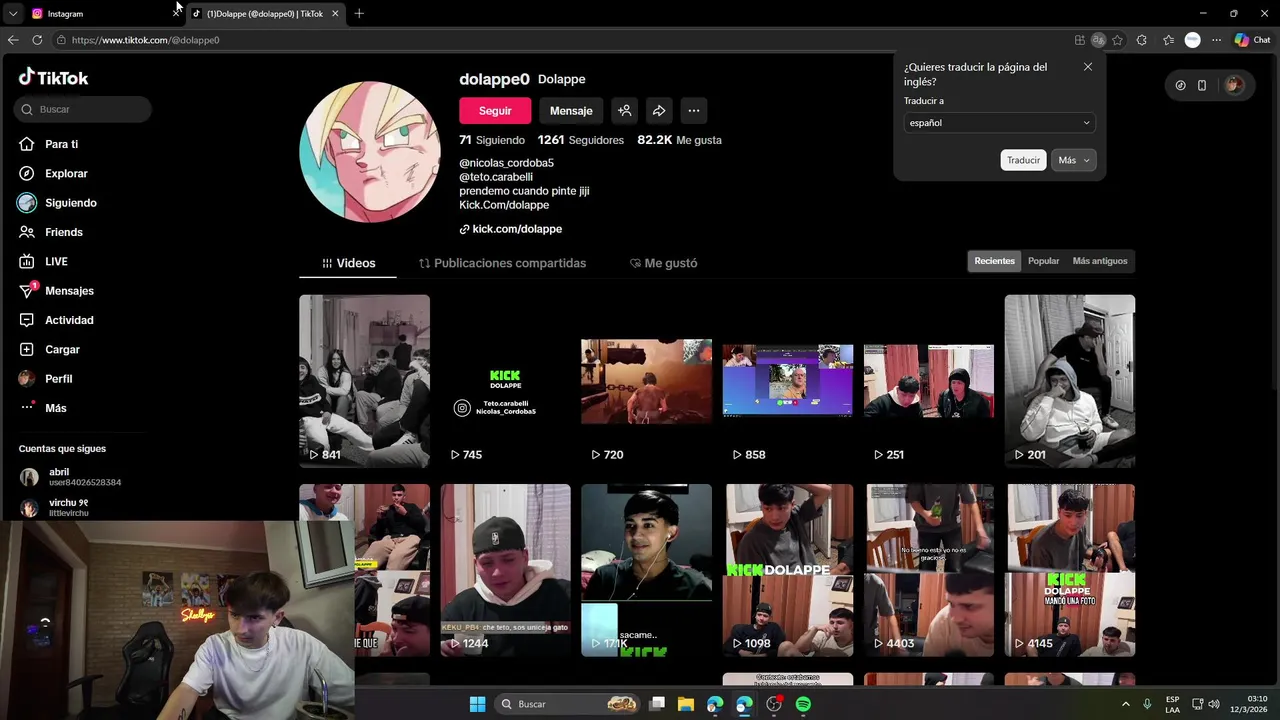Switch to 'Publicaciones compartidas' tab

(502, 263)
